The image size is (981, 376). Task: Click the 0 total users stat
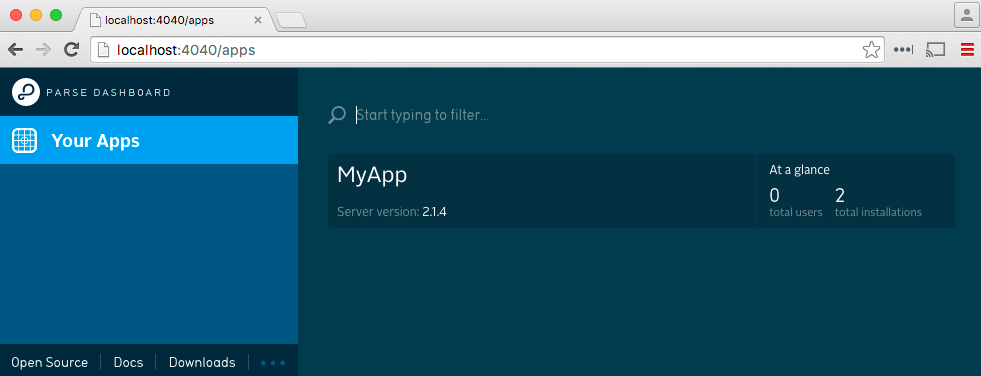[796, 203]
